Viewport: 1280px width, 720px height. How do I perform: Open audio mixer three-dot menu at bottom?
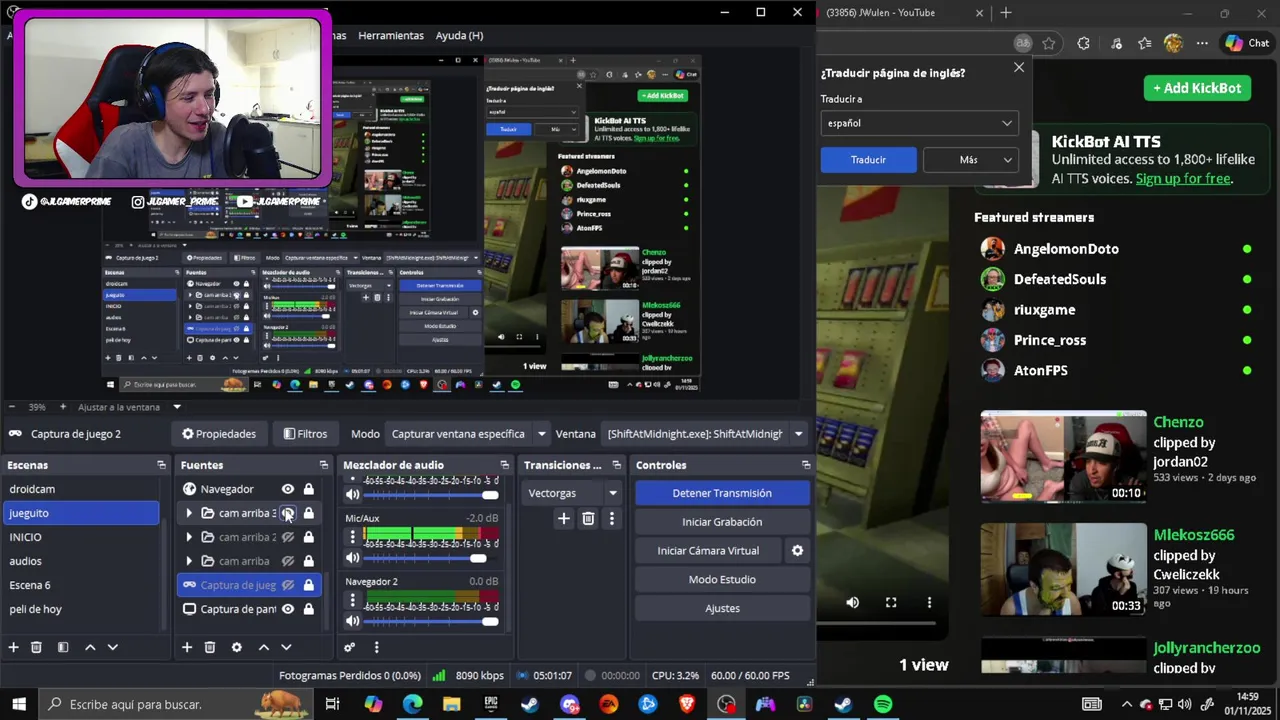(376, 647)
